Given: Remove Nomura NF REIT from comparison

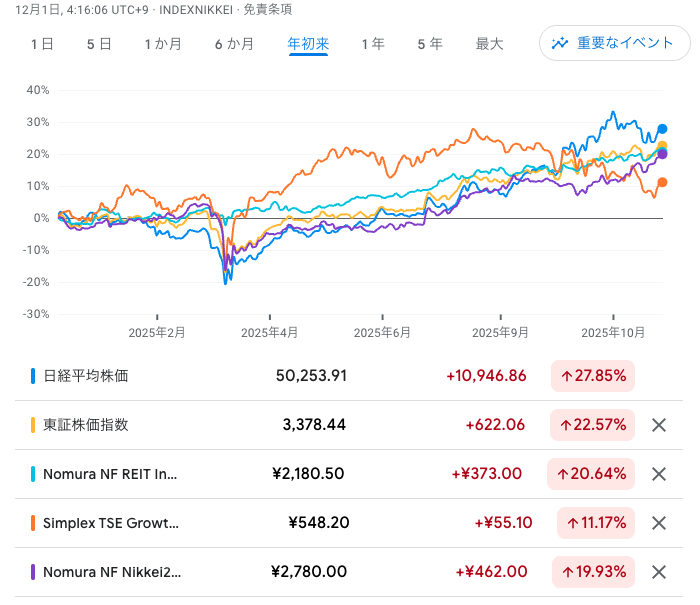Looking at the screenshot, I should pos(658,474).
